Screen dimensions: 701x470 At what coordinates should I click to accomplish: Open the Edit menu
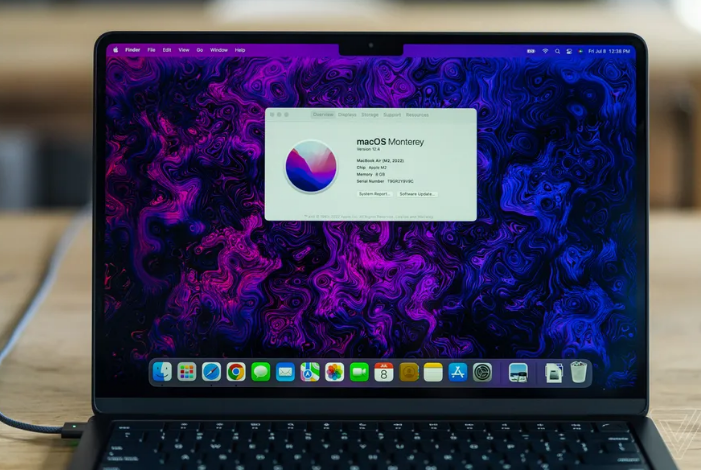pos(167,50)
